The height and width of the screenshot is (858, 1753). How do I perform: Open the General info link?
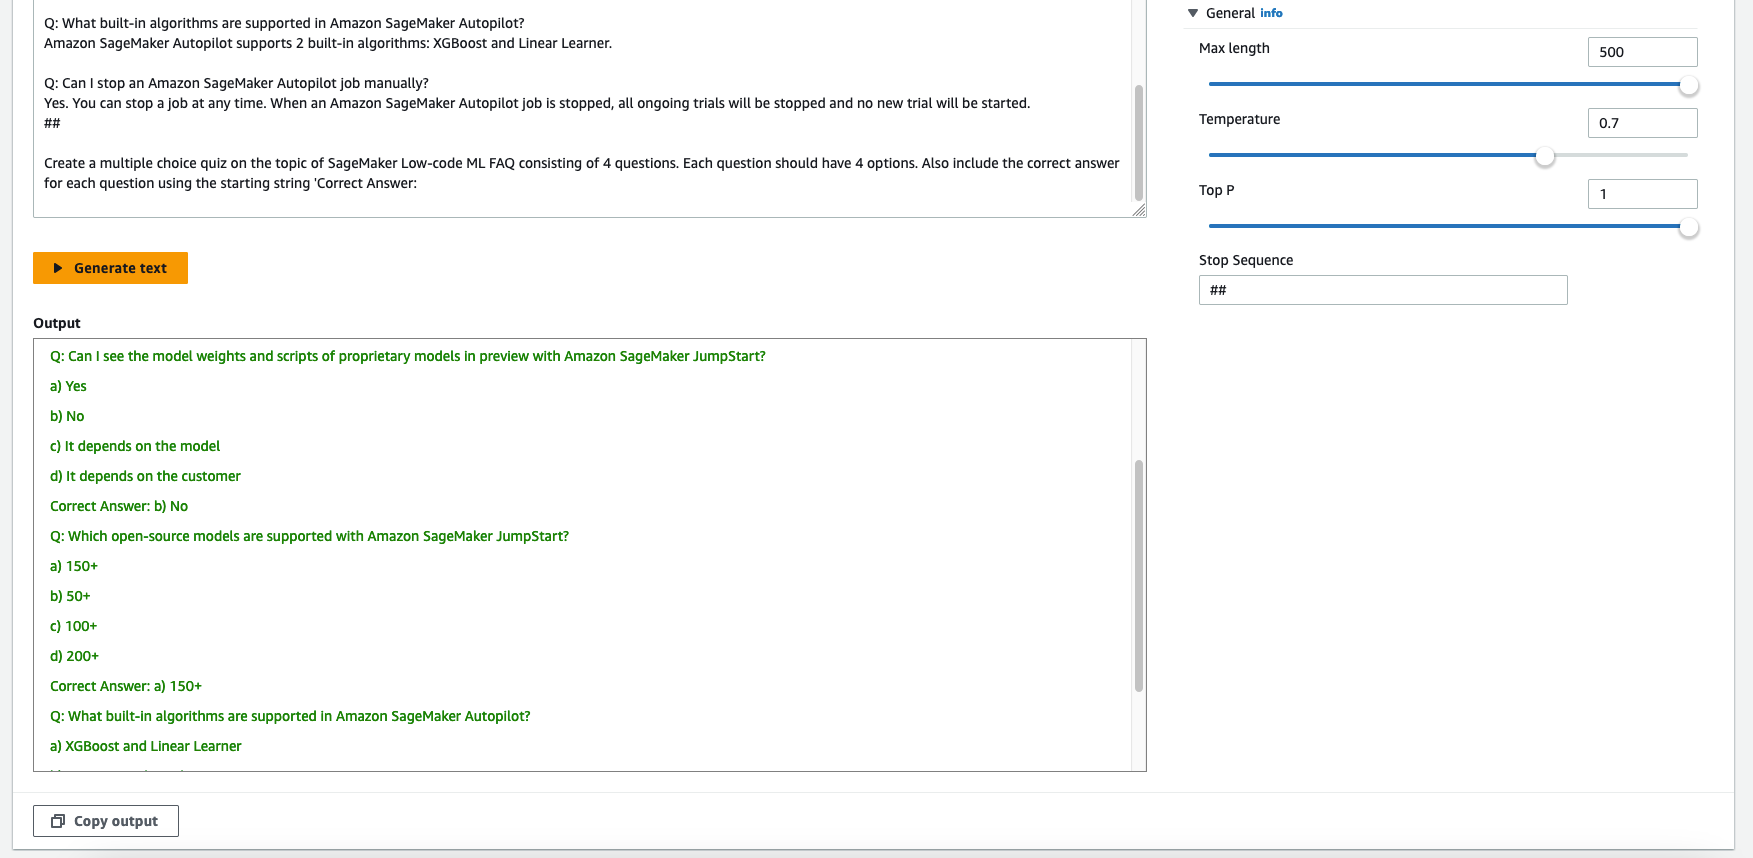click(x=1271, y=13)
